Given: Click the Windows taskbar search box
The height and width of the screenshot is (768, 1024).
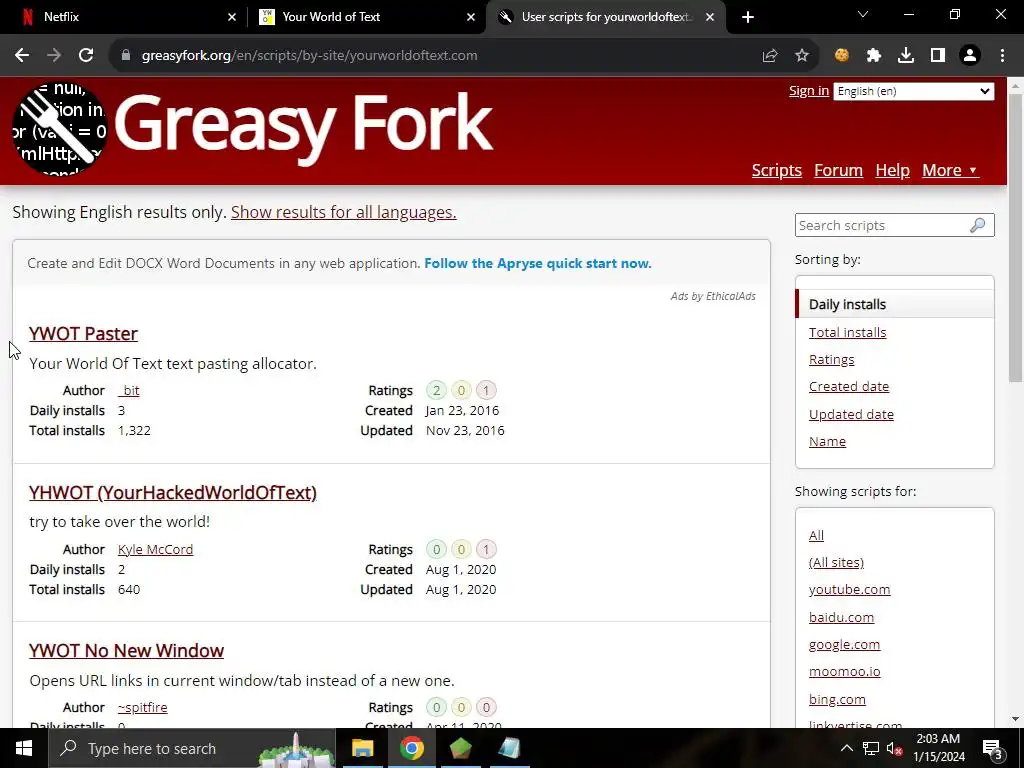Looking at the screenshot, I should pyautogui.click(x=192, y=748).
